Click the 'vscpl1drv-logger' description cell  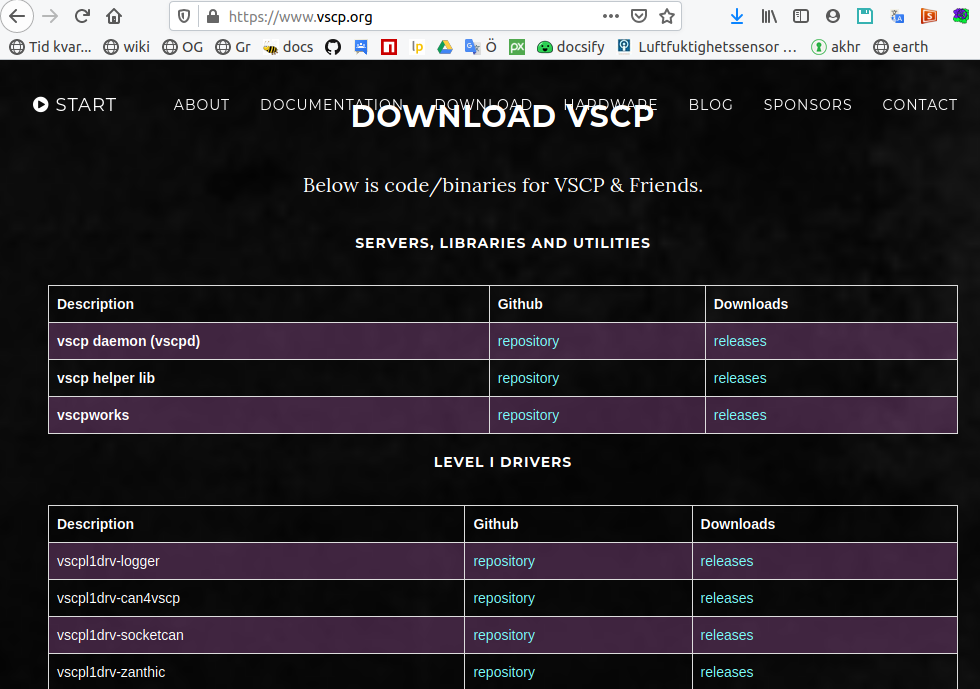(256, 561)
